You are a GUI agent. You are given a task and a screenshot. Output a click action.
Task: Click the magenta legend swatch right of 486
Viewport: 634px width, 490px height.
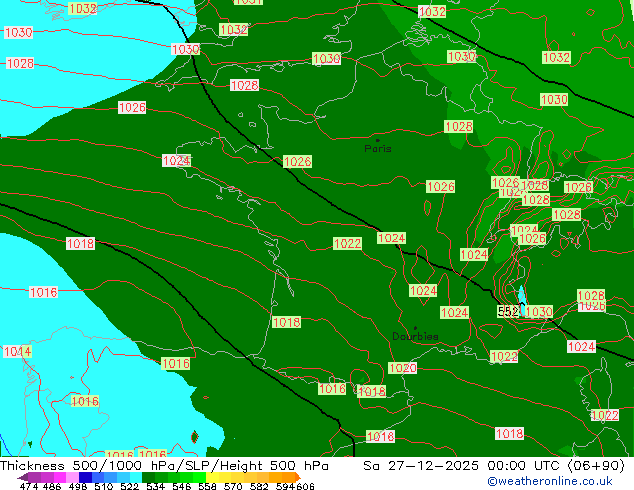tap(60, 477)
